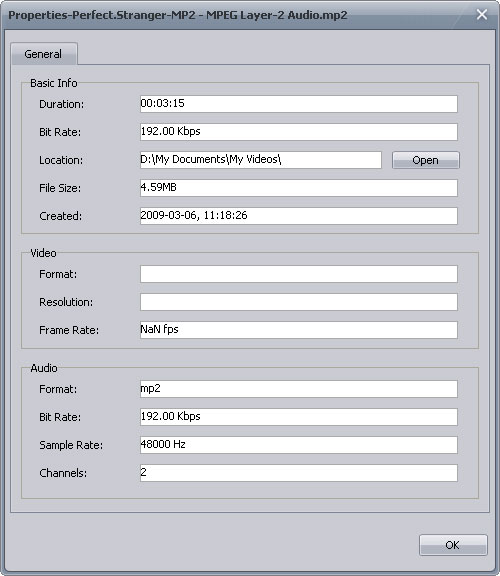Screen dimensions: 500x576
Task: Click the 'Location:' label
Action: 61,160
